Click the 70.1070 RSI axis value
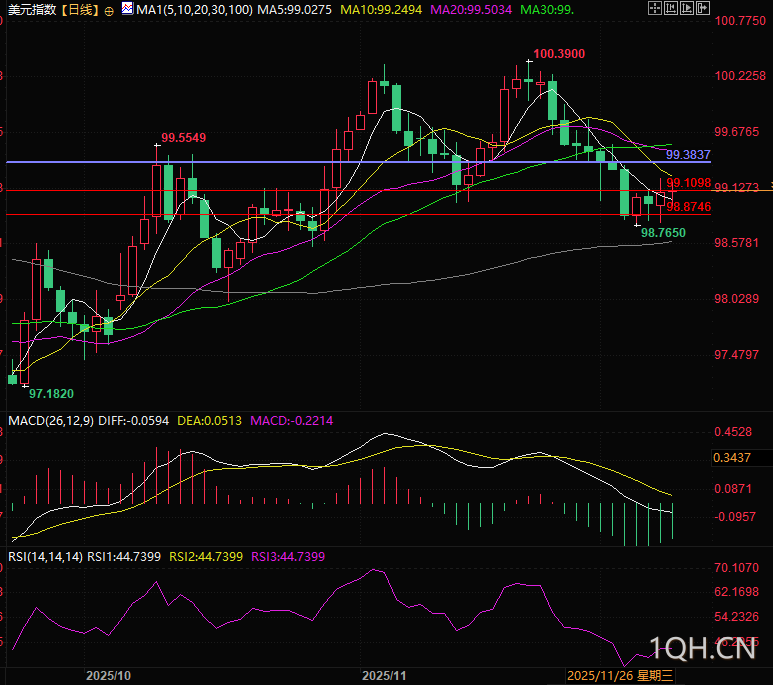773x685 pixels. [x=737, y=568]
